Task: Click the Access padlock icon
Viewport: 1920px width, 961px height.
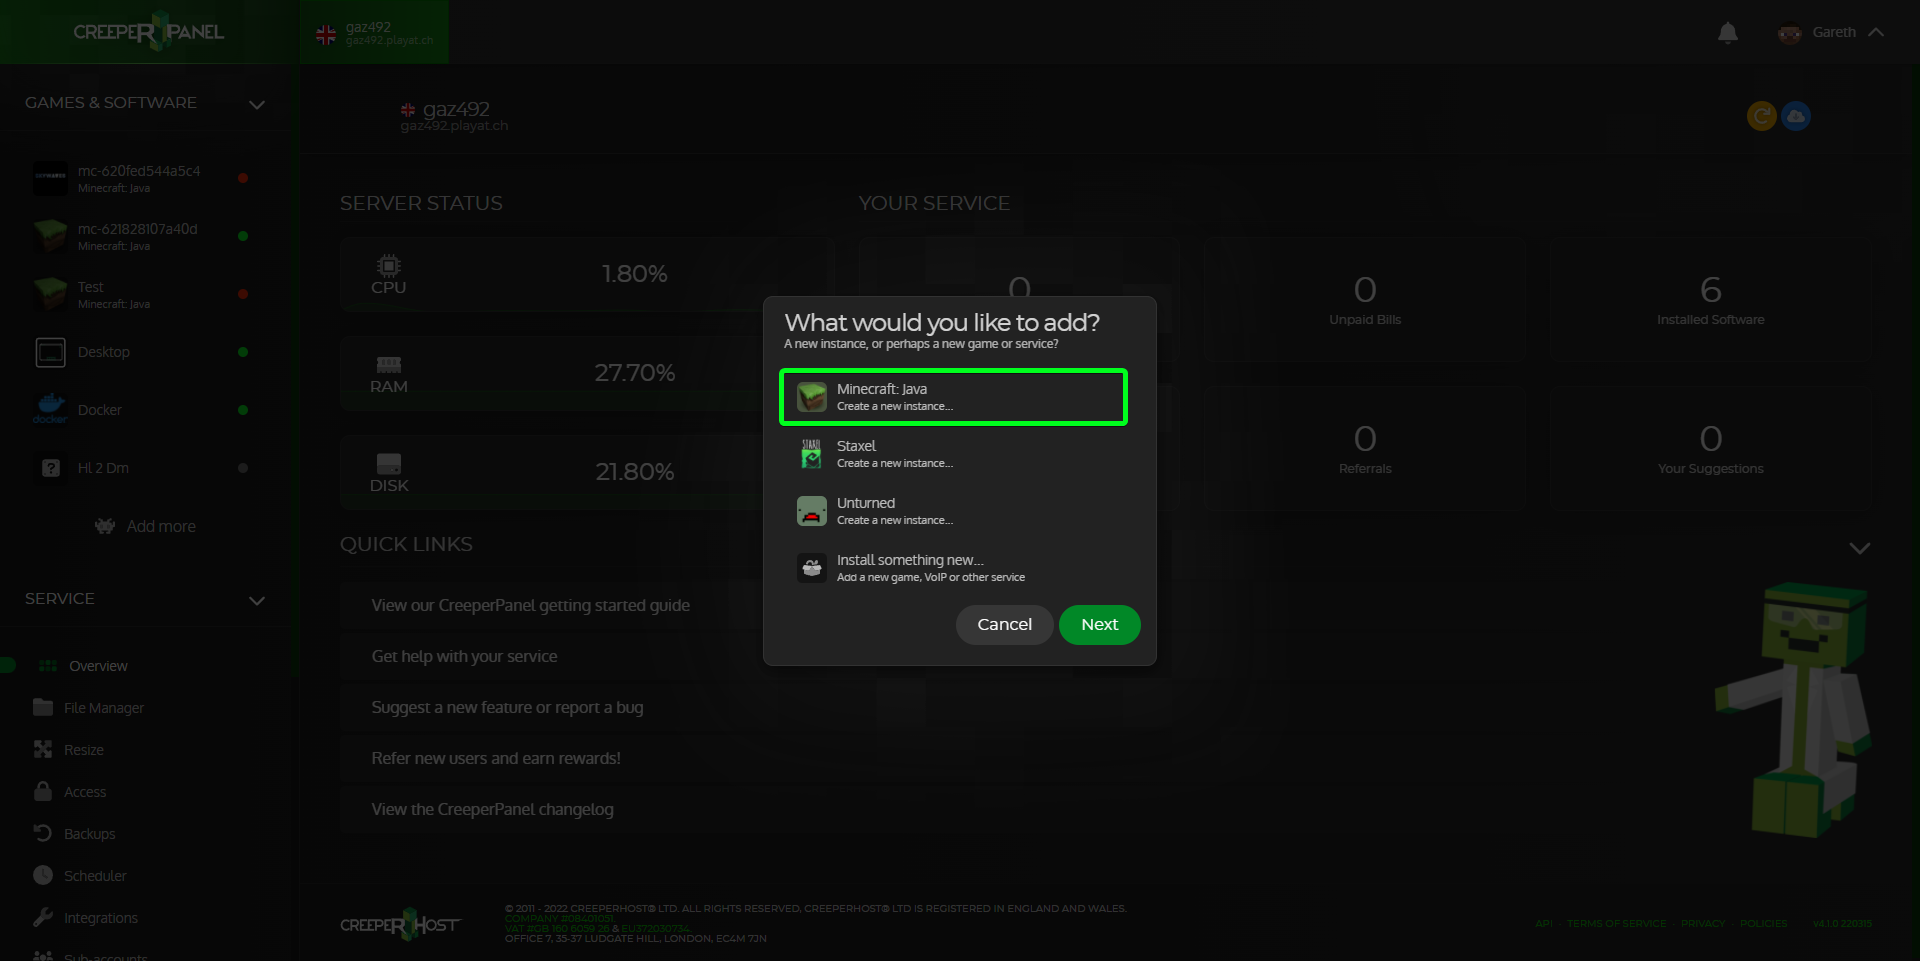Action: pos(43,791)
